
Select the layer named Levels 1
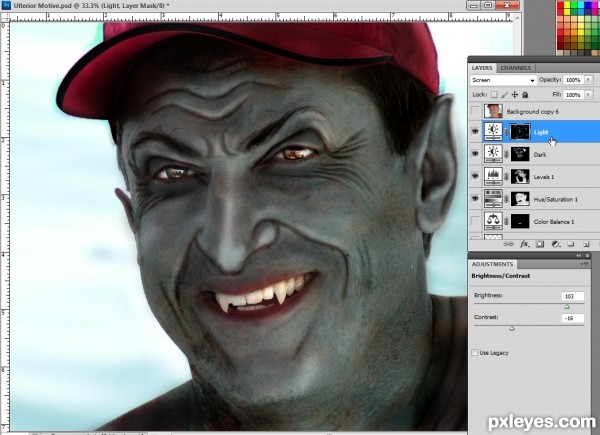[x=543, y=177]
